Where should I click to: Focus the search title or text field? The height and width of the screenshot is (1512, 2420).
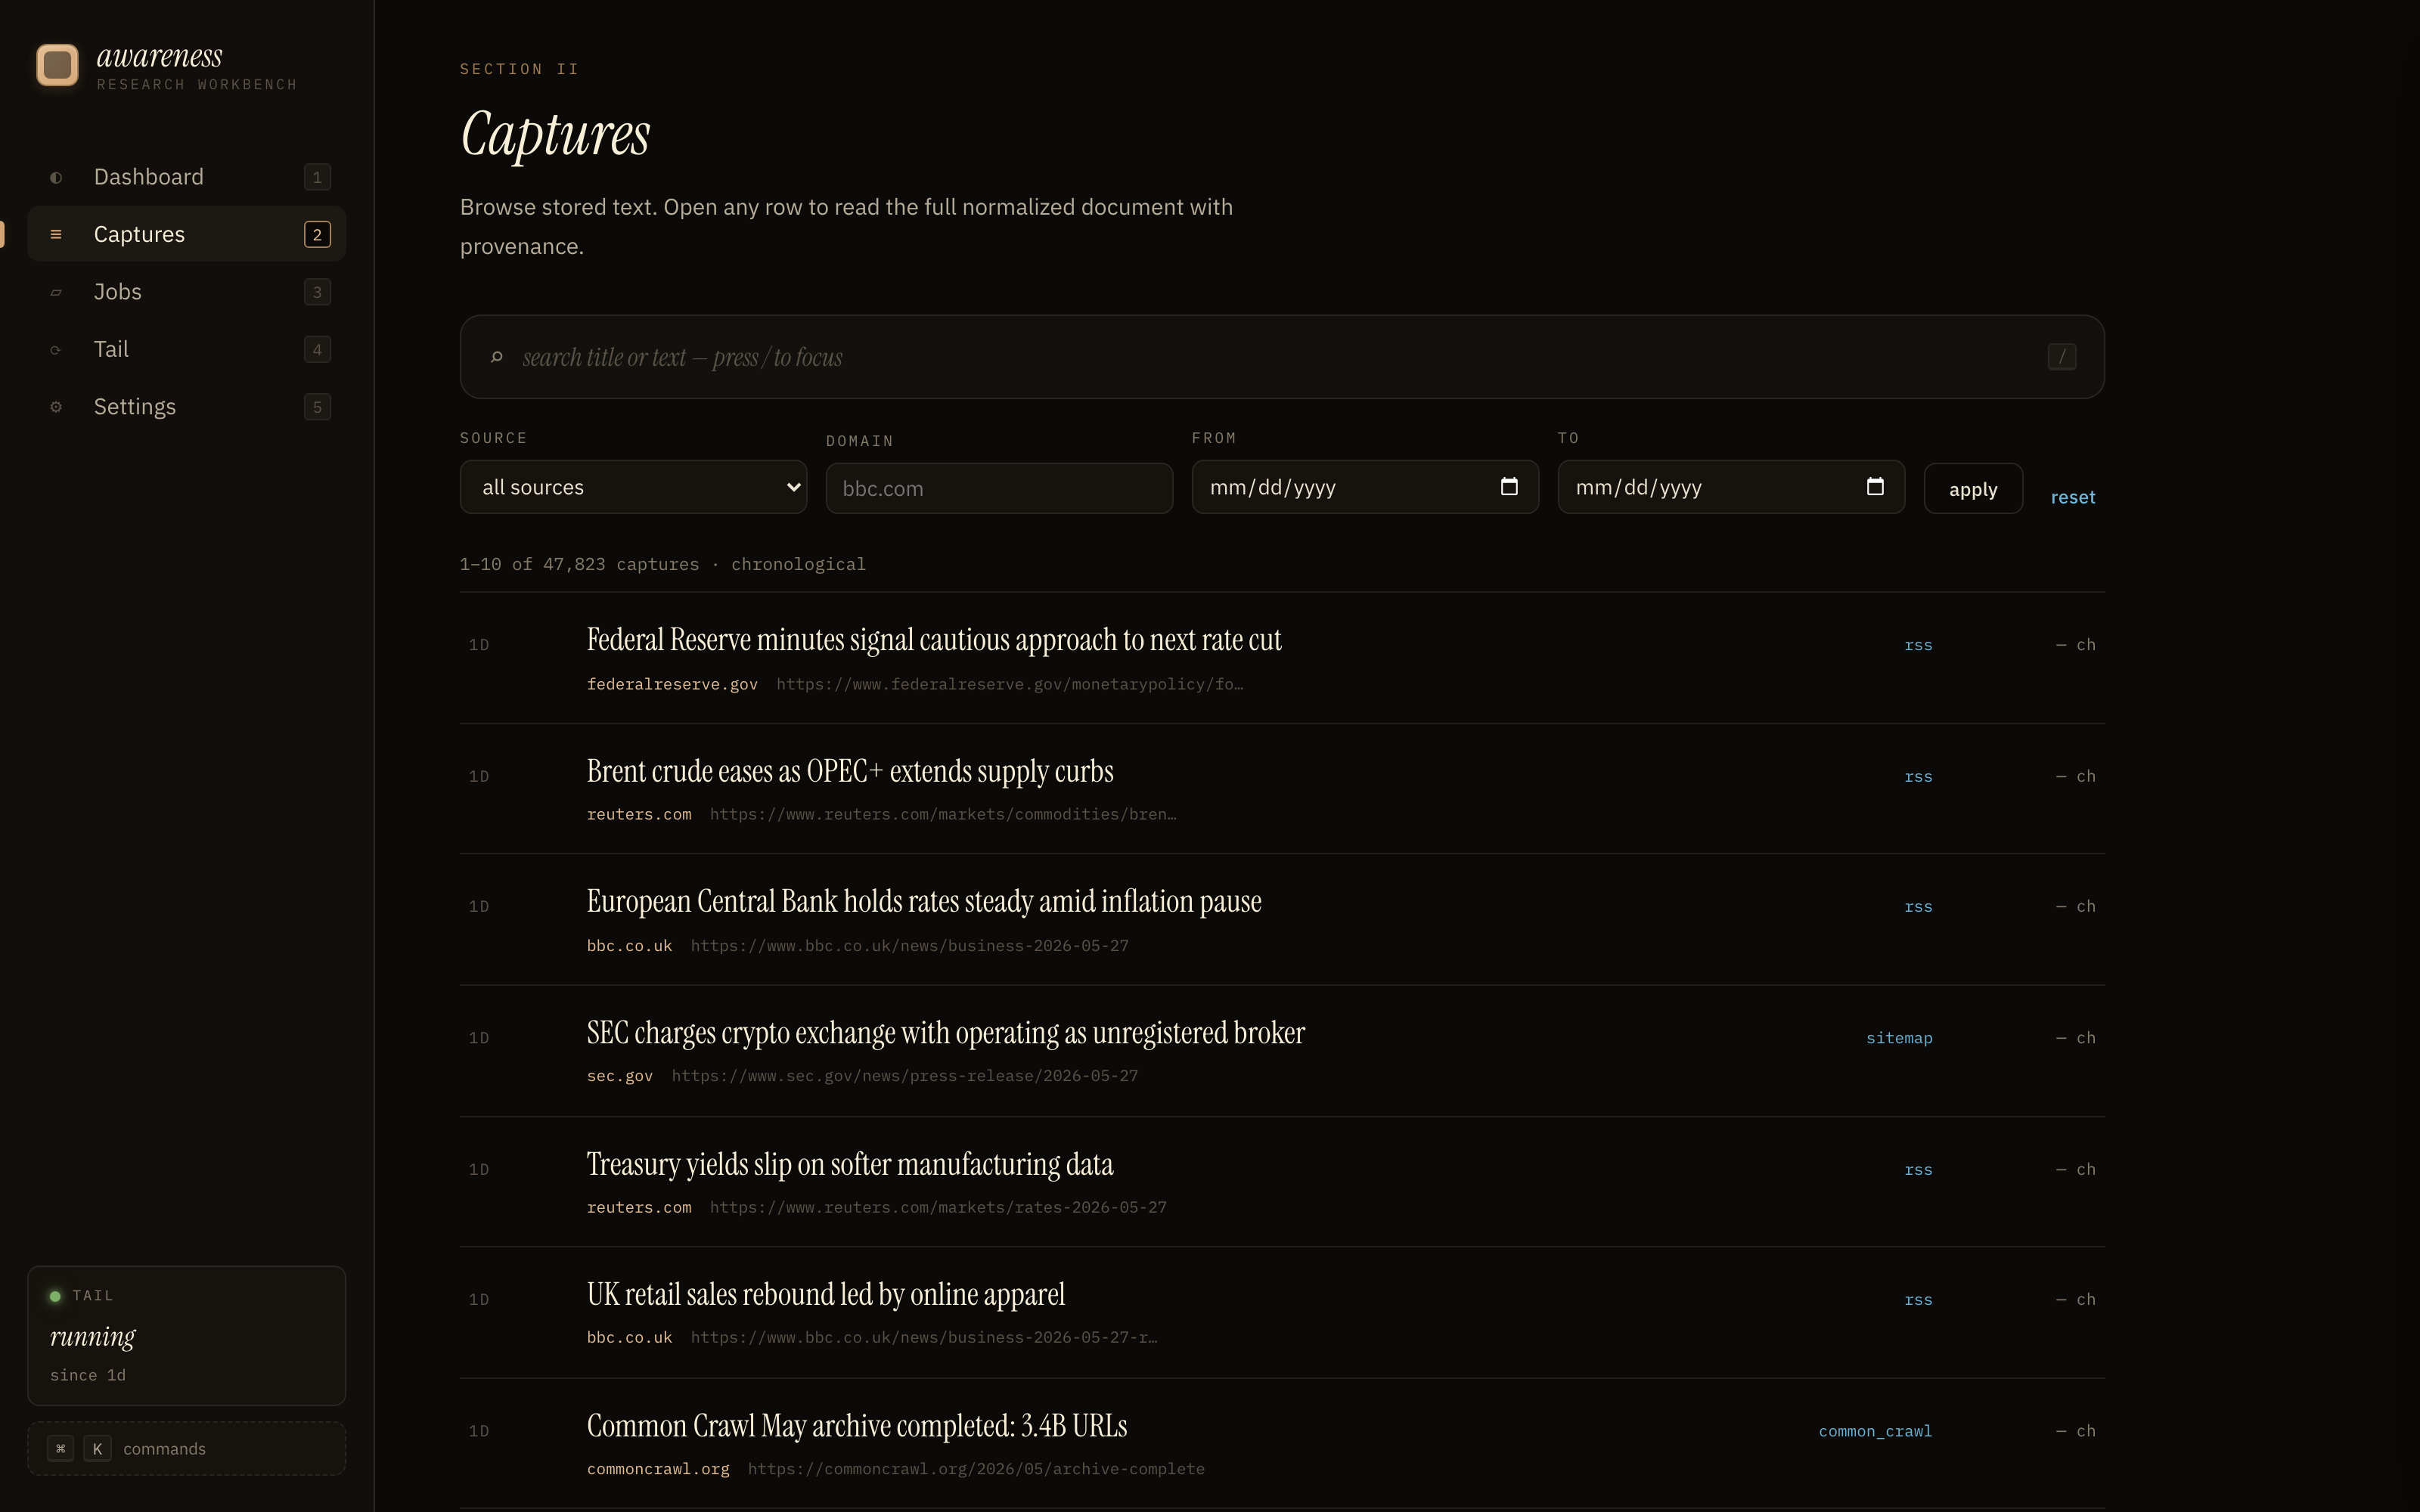[1282, 357]
